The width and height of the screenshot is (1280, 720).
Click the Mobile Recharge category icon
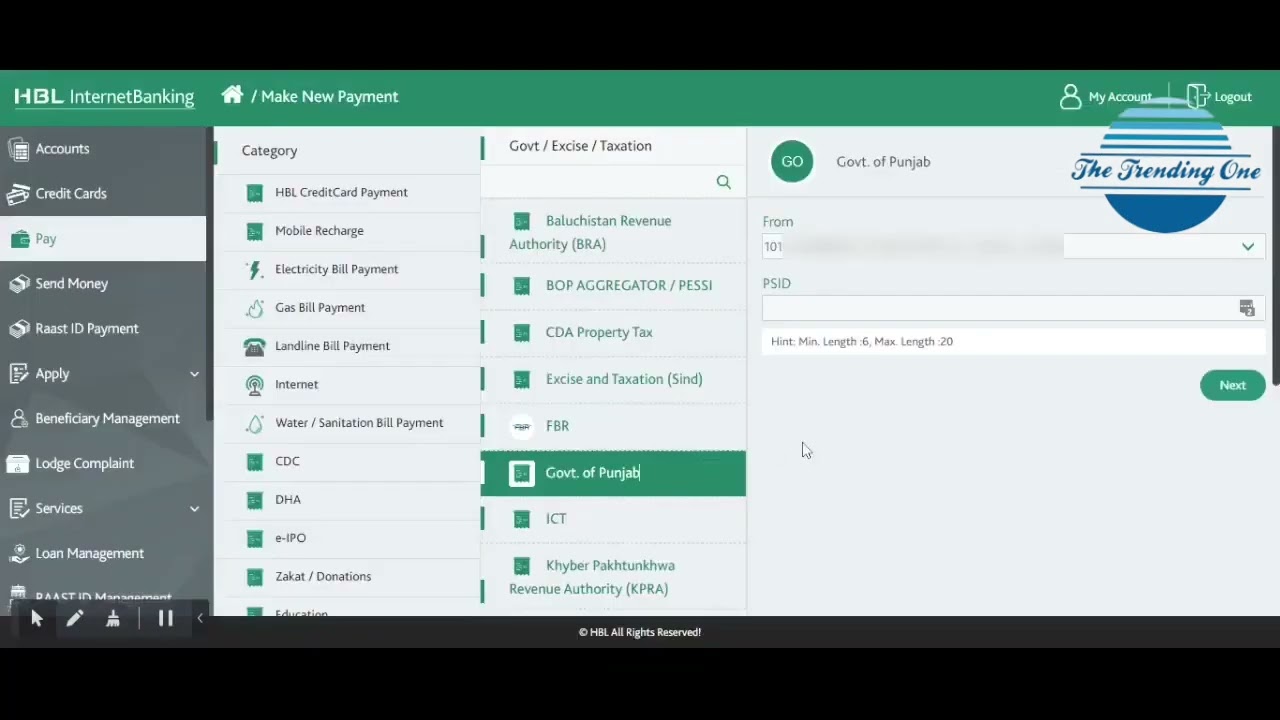point(255,231)
